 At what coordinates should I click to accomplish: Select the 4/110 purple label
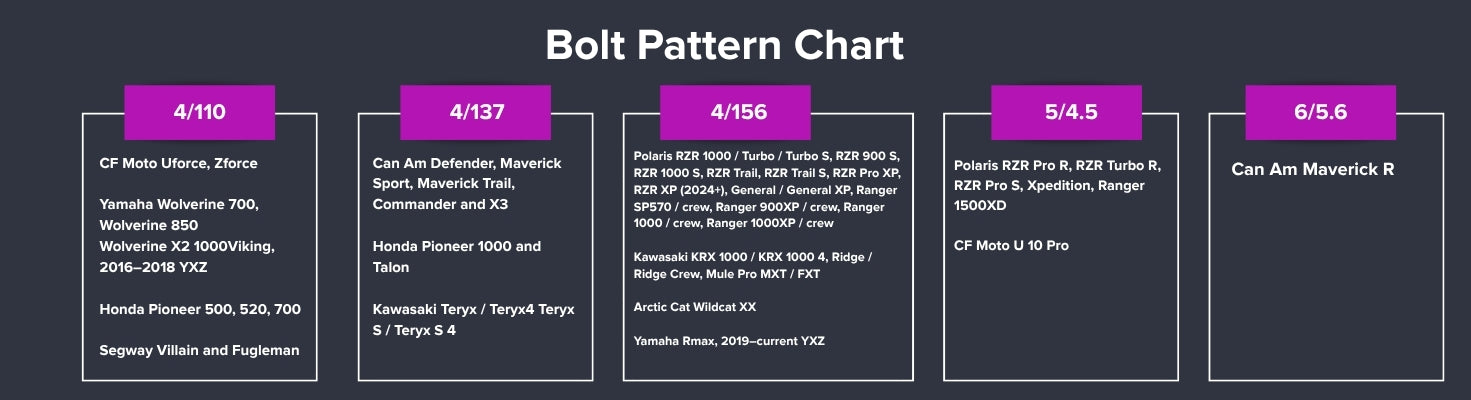tap(199, 112)
